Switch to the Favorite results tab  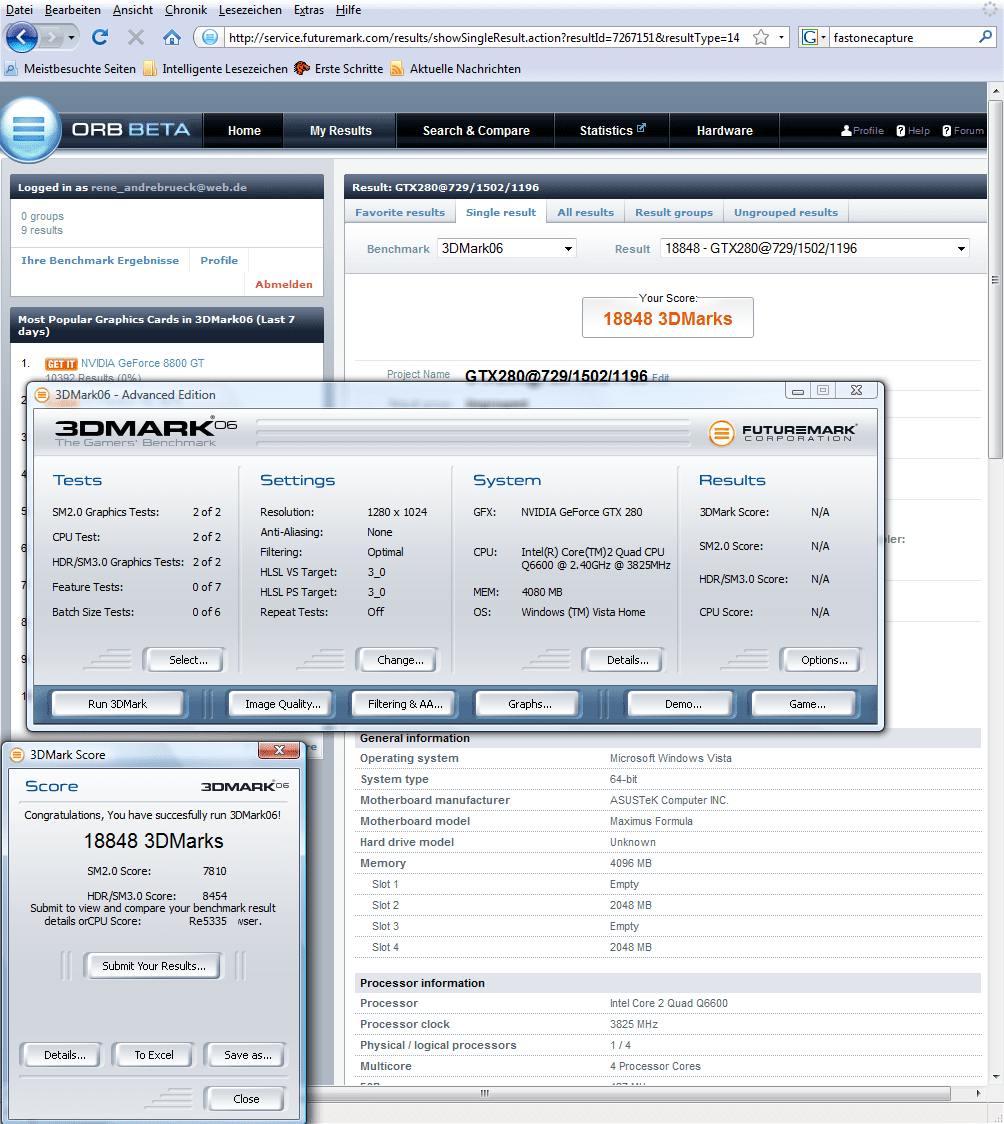click(400, 212)
